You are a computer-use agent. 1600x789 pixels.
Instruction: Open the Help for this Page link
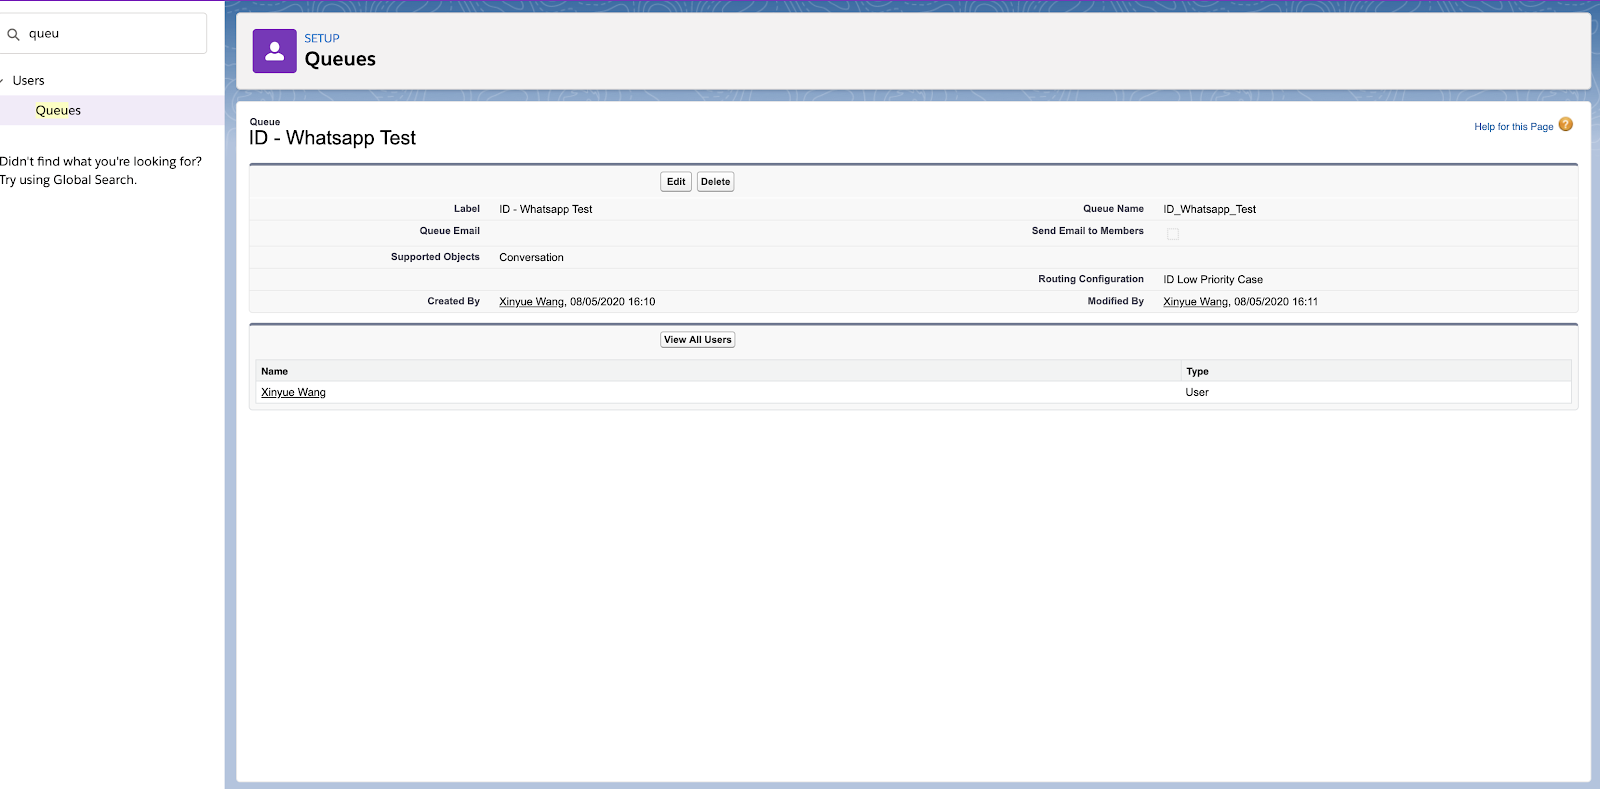coord(1513,127)
